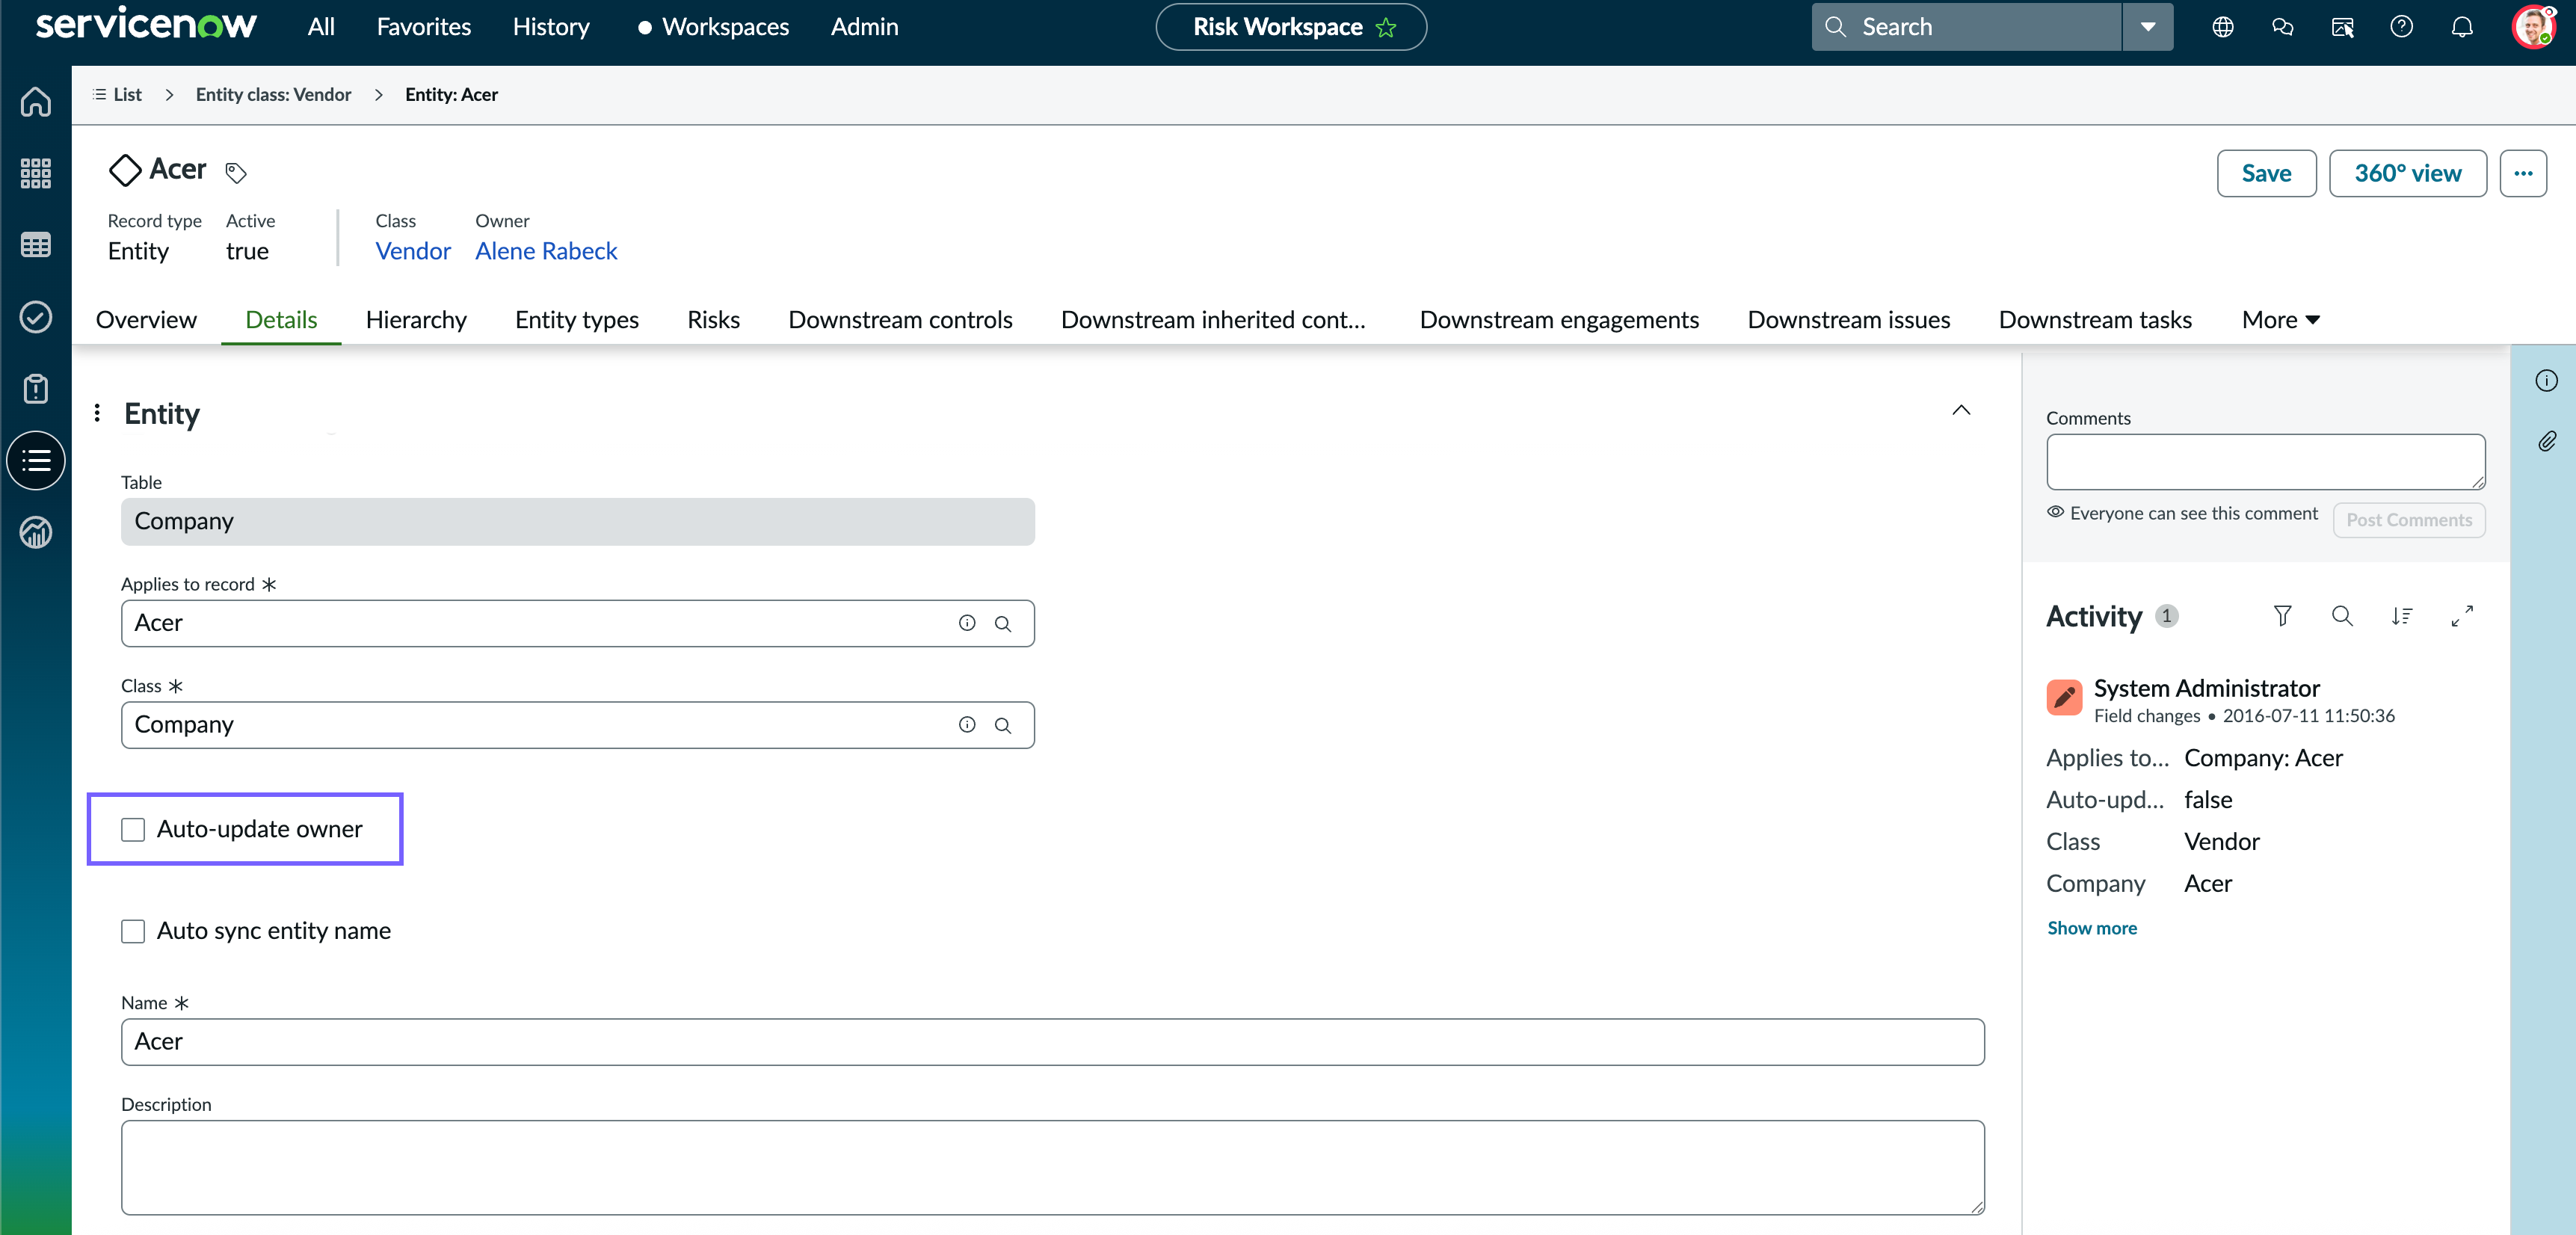Expand Activity panel to full view
This screenshot has height=1235, width=2576.
click(x=2462, y=616)
